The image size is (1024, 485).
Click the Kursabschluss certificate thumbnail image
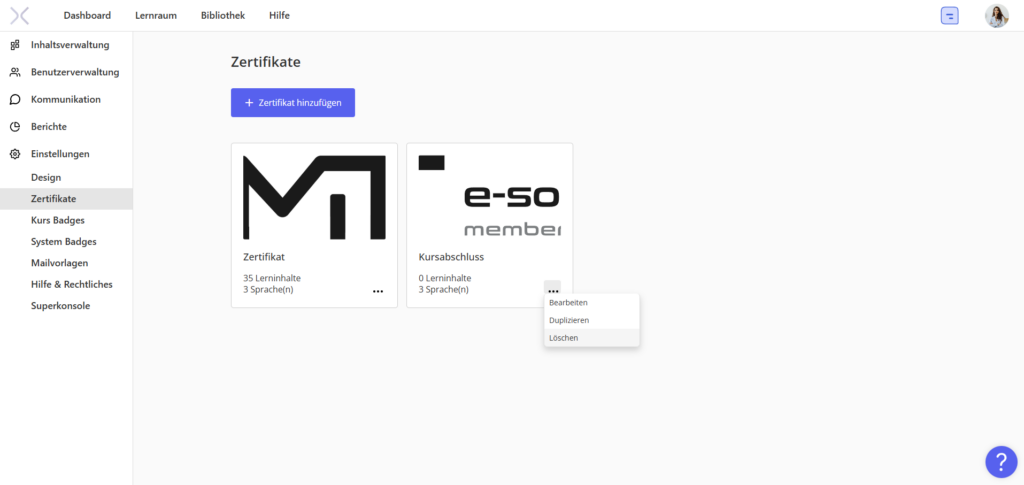(490, 196)
